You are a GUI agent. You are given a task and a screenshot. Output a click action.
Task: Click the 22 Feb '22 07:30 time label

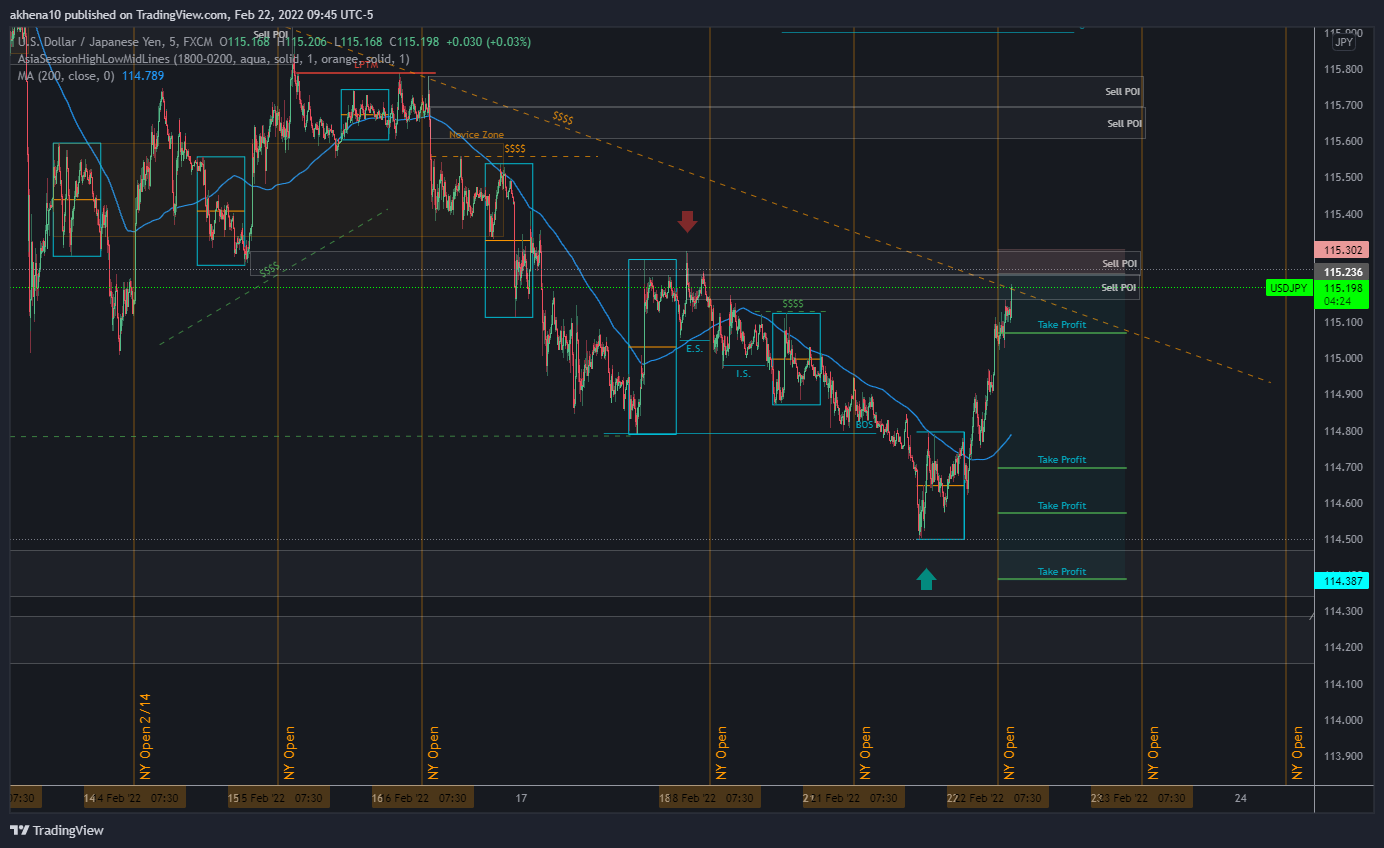click(998, 798)
